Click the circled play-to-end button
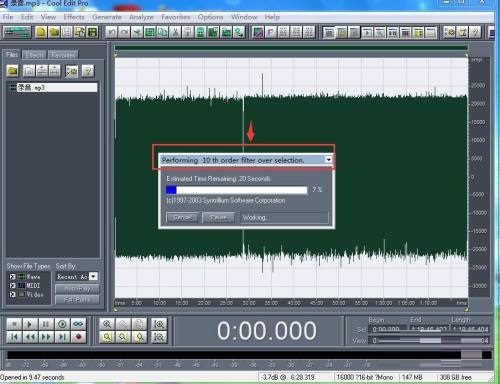 click(x=62, y=324)
